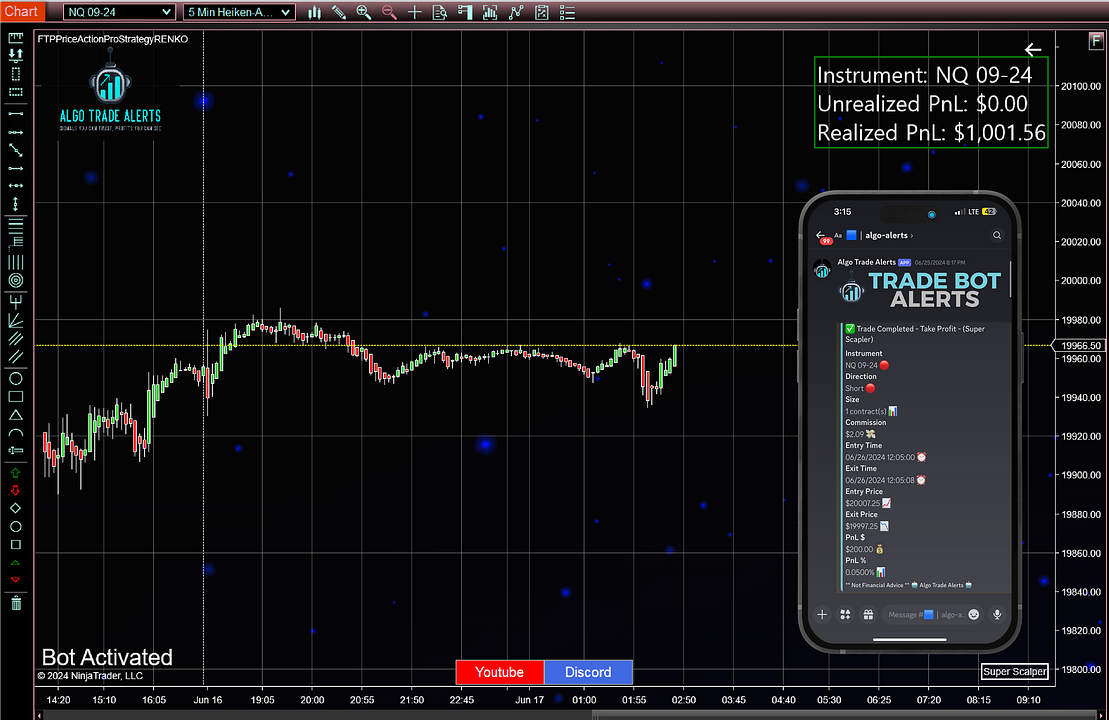Zoom out with the magnifier minus icon
The width and height of the screenshot is (1109, 720).
389,12
